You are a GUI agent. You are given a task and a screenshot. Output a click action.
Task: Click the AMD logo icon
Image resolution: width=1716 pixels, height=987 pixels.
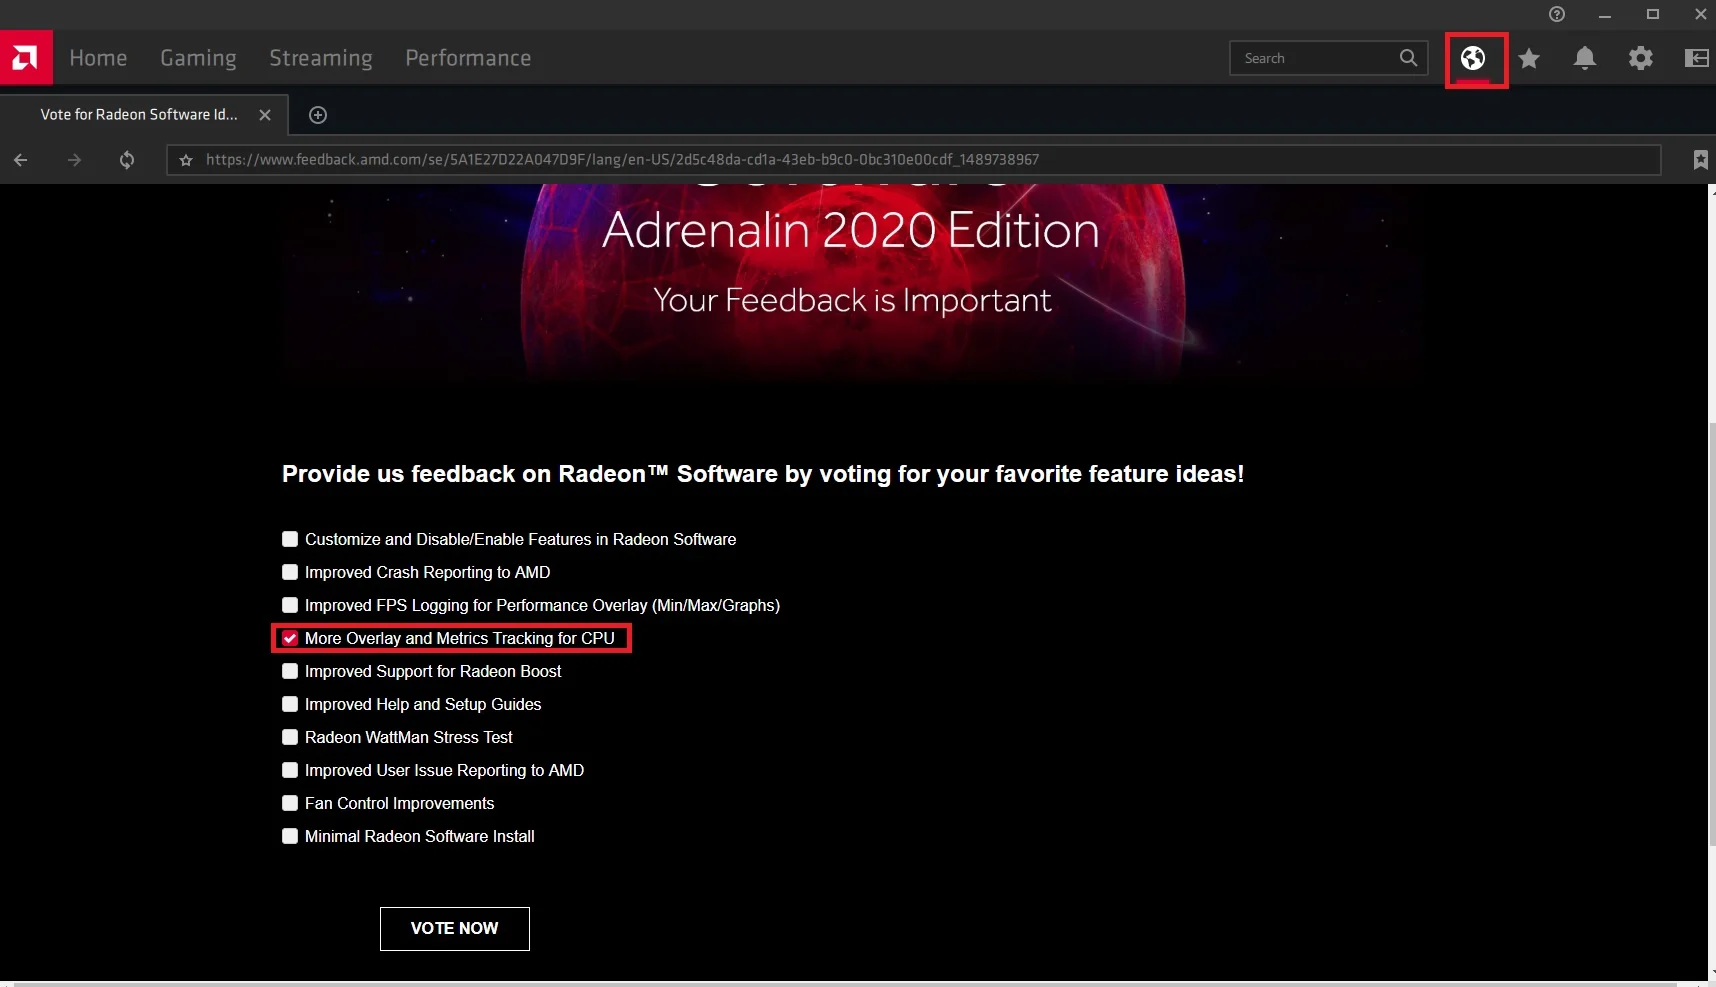(26, 58)
